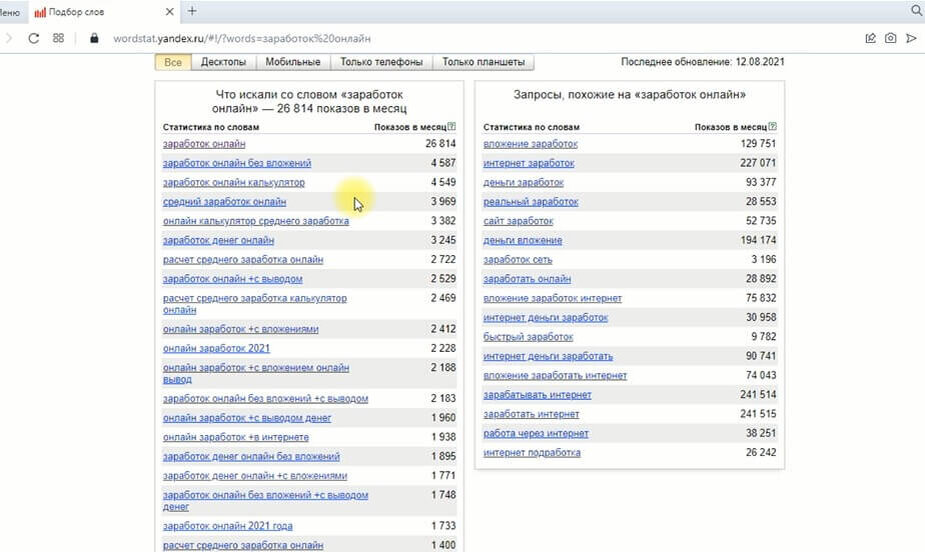Open the деньги заработок link
Viewport: 925px width, 552px height.
[x=523, y=183]
